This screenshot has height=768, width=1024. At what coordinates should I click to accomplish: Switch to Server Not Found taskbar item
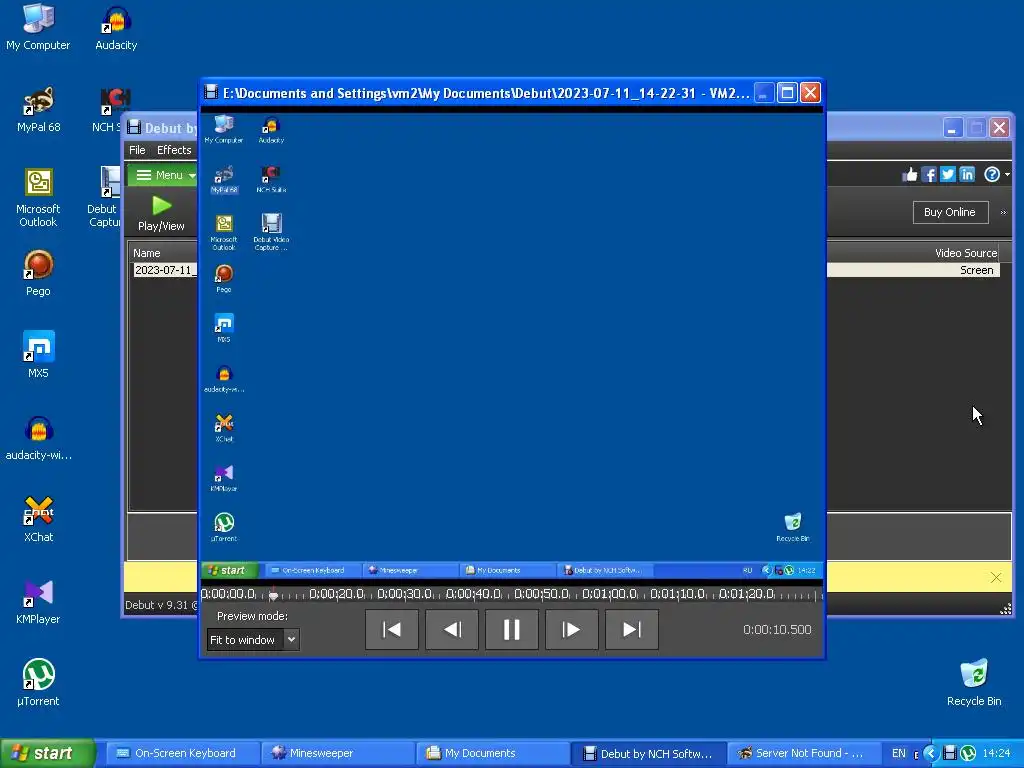[803, 754]
